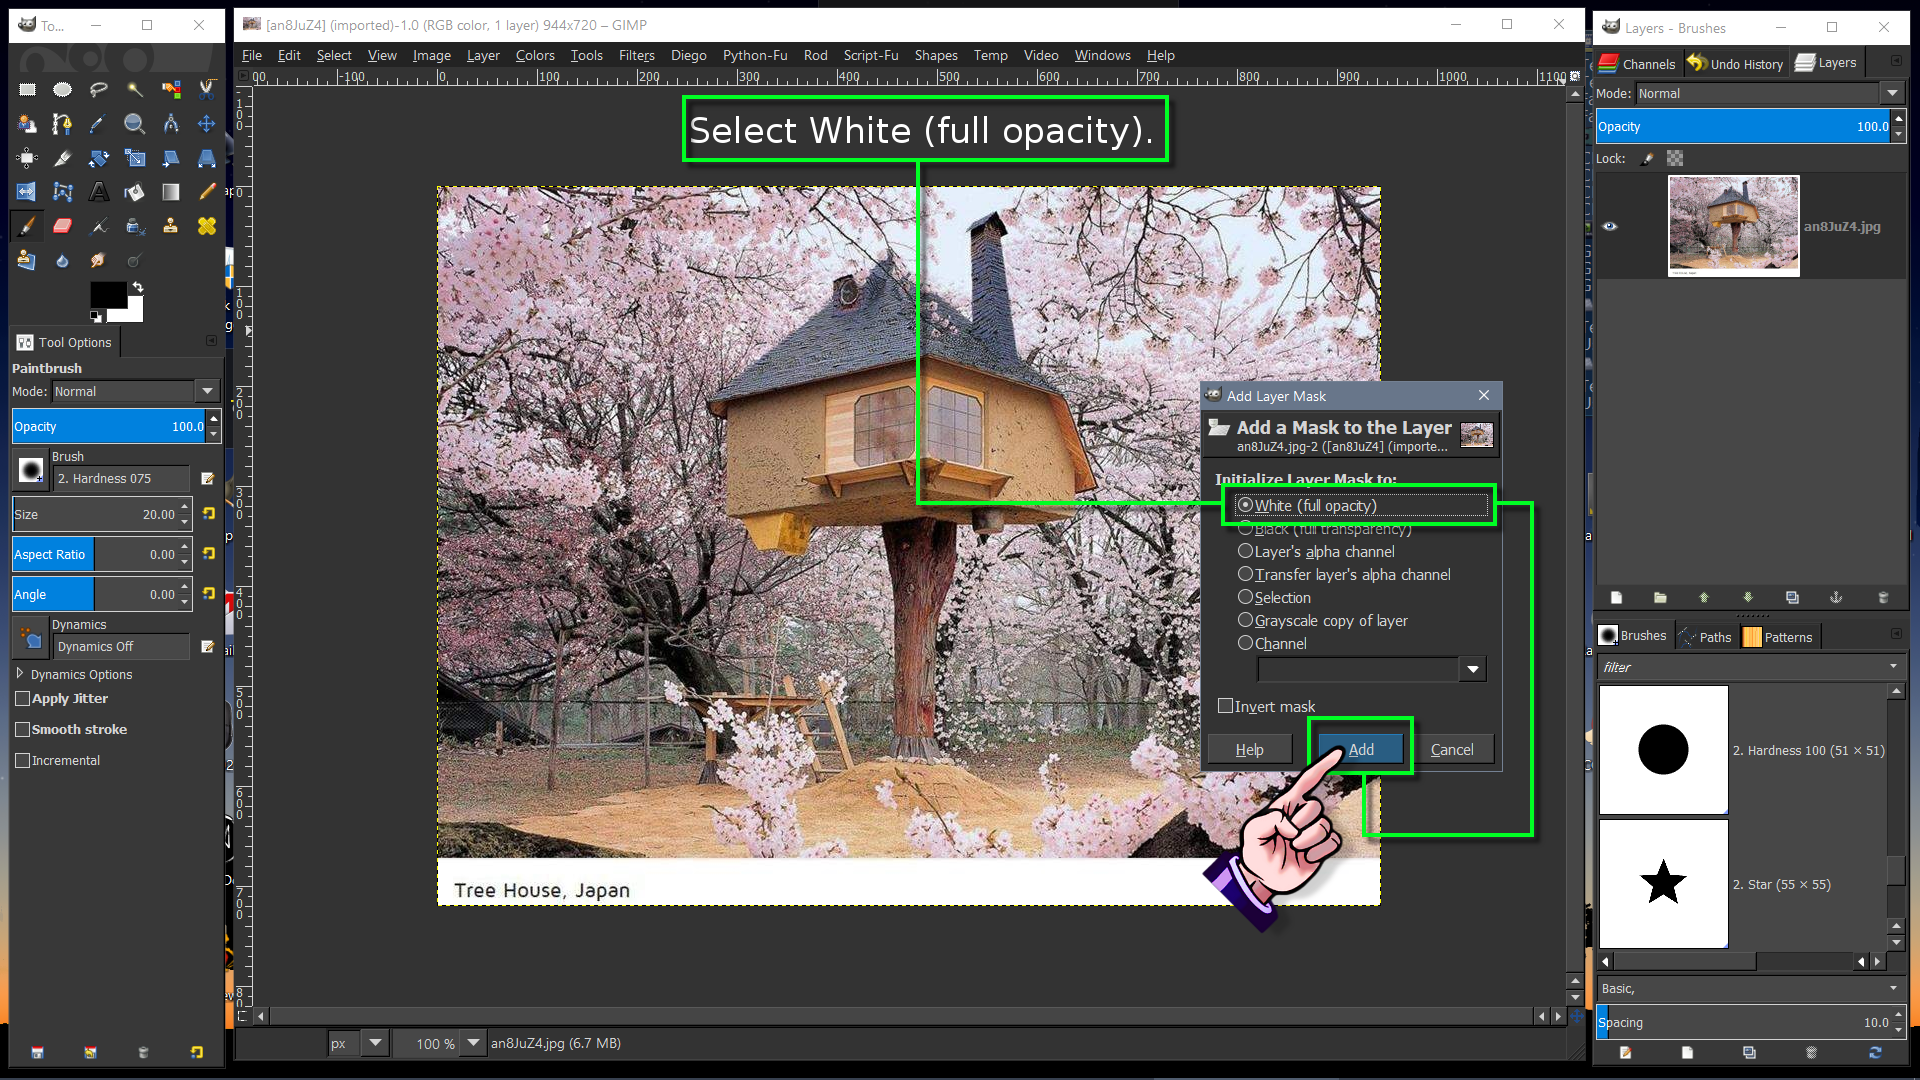
Task: Enable Incremental checkbox
Action: click(x=22, y=761)
